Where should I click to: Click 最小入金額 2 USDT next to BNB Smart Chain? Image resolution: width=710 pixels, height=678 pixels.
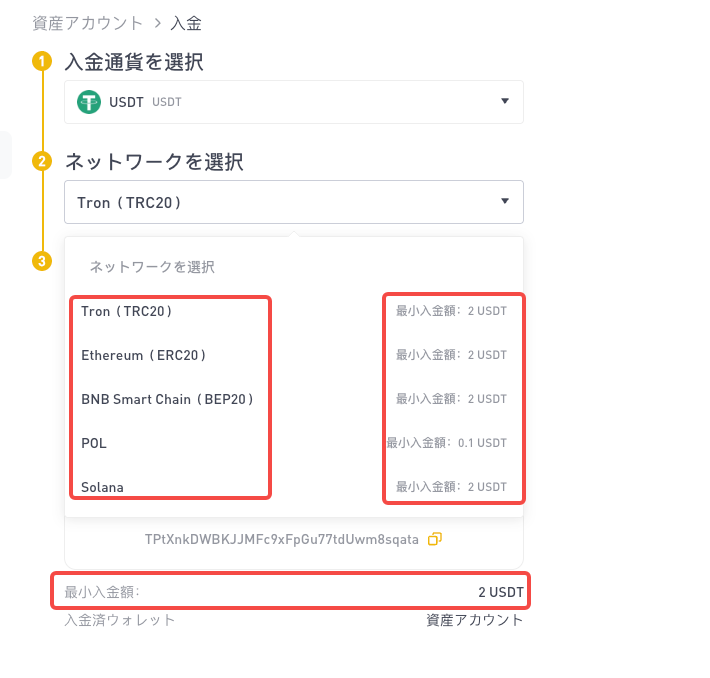451,399
